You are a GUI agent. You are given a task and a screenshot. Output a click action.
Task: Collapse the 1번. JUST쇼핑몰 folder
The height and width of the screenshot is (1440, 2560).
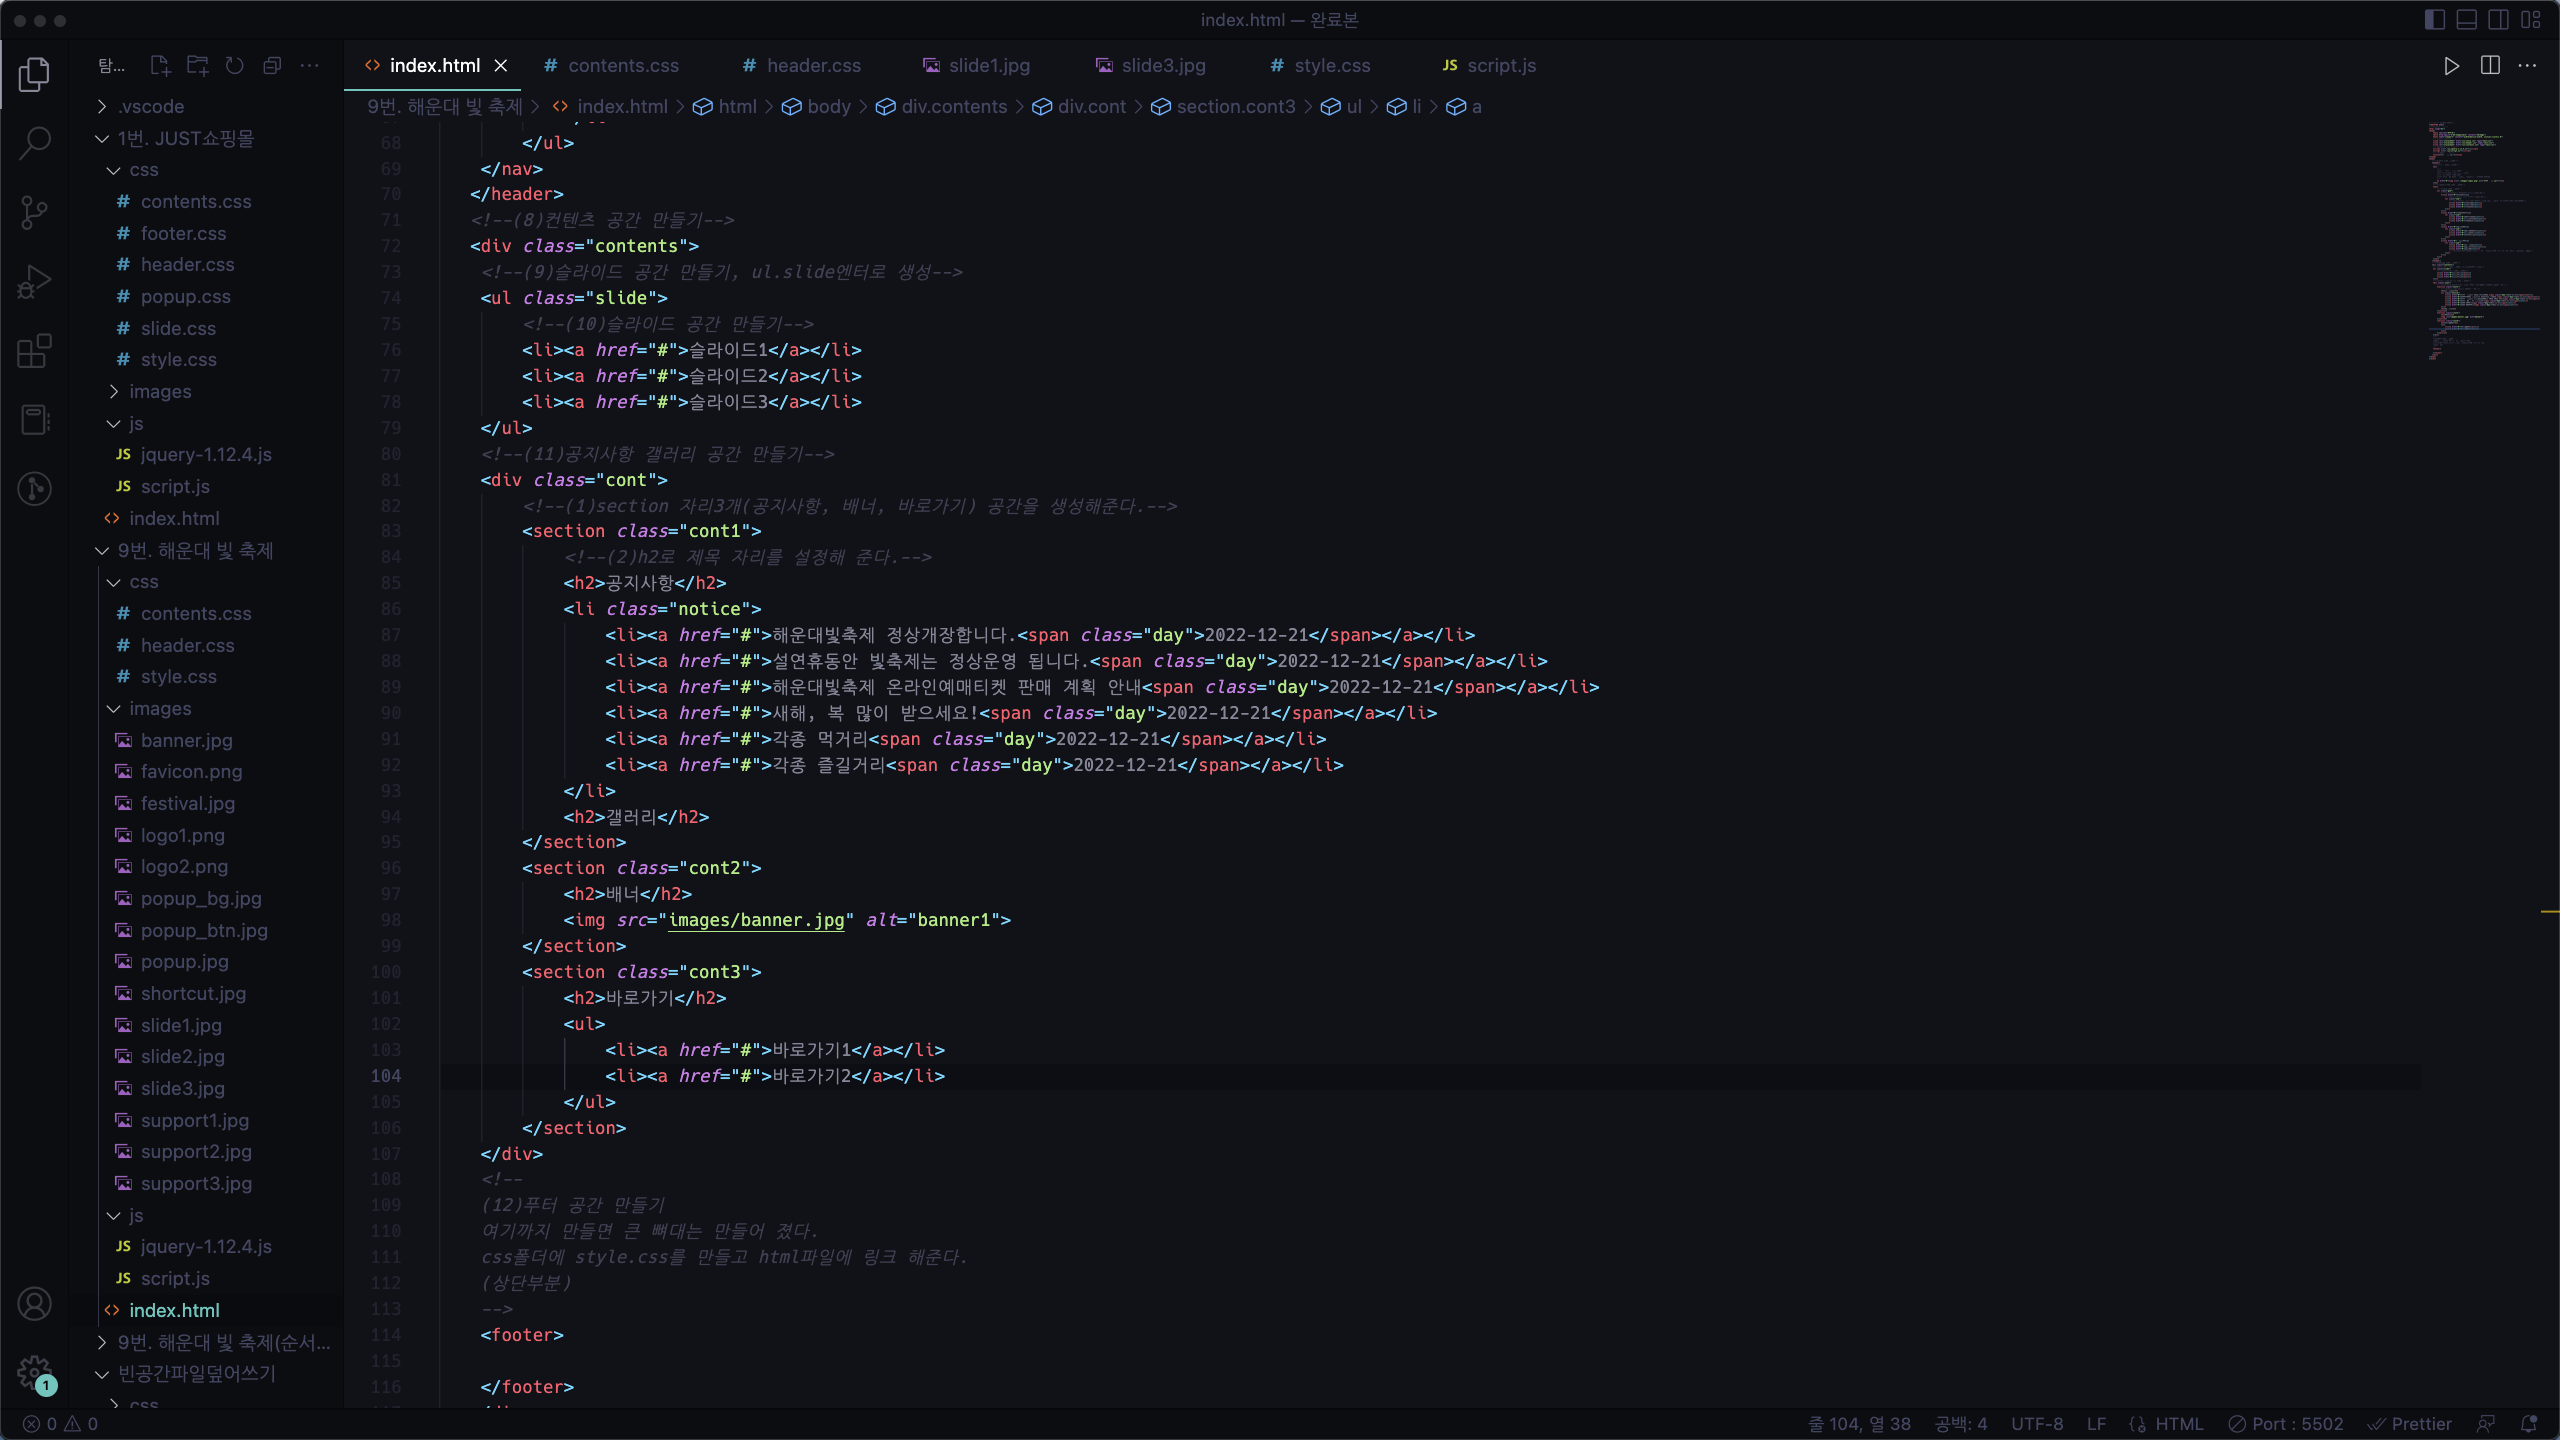tap(185, 138)
